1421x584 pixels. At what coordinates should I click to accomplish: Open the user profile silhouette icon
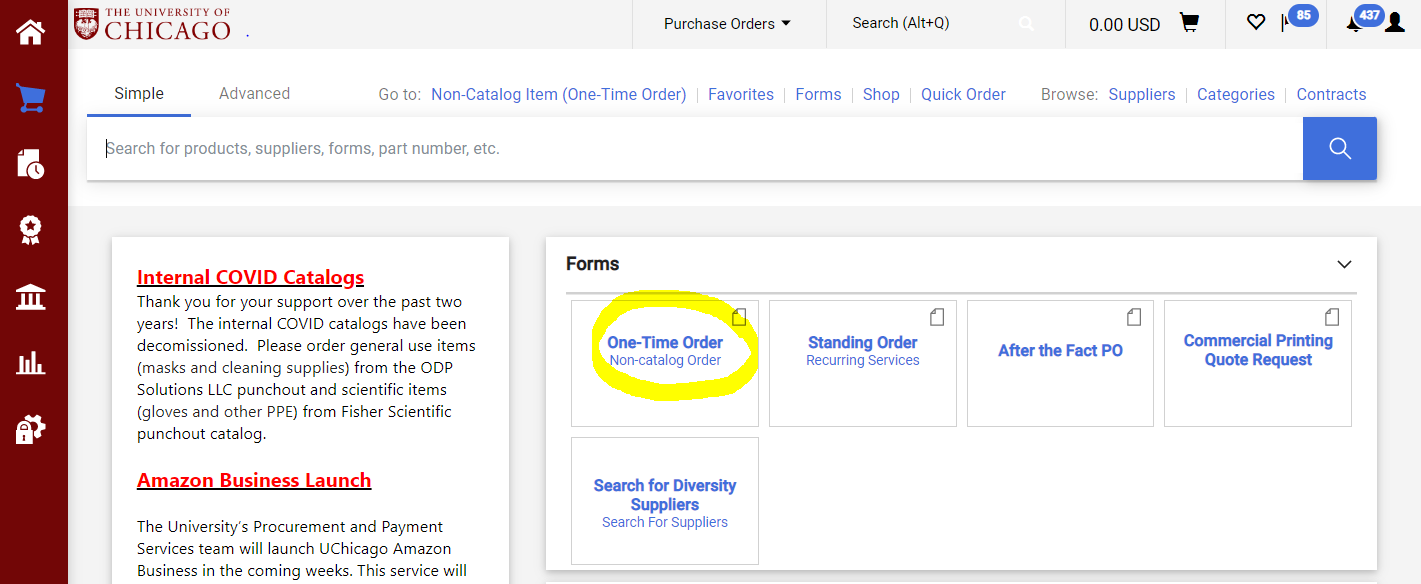pyautogui.click(x=1394, y=21)
